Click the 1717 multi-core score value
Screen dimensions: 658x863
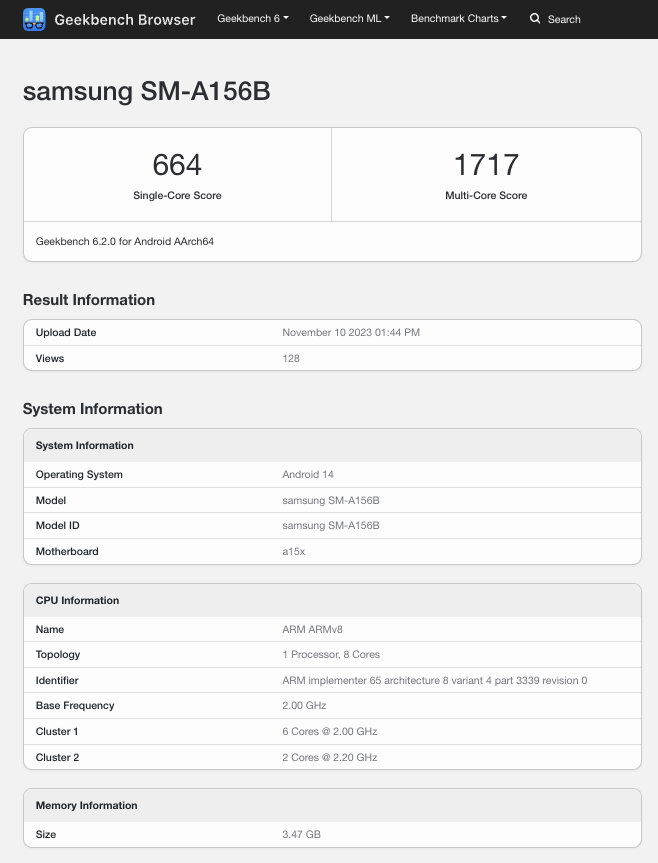tap(486, 165)
